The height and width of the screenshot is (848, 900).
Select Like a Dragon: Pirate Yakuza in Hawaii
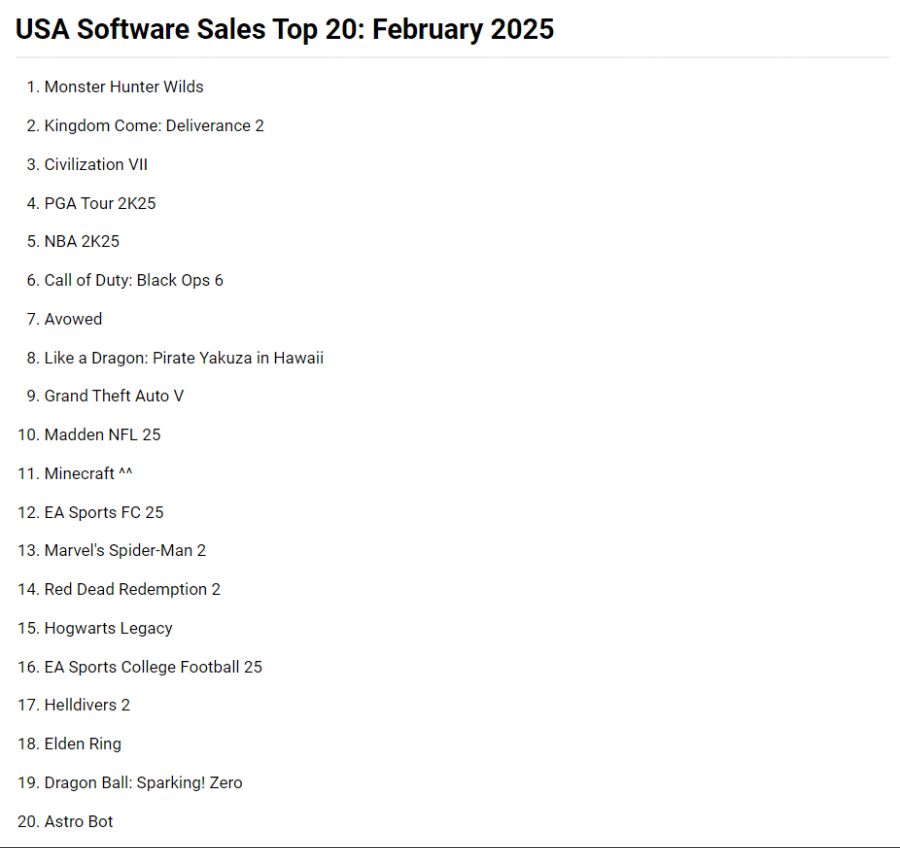coord(184,358)
